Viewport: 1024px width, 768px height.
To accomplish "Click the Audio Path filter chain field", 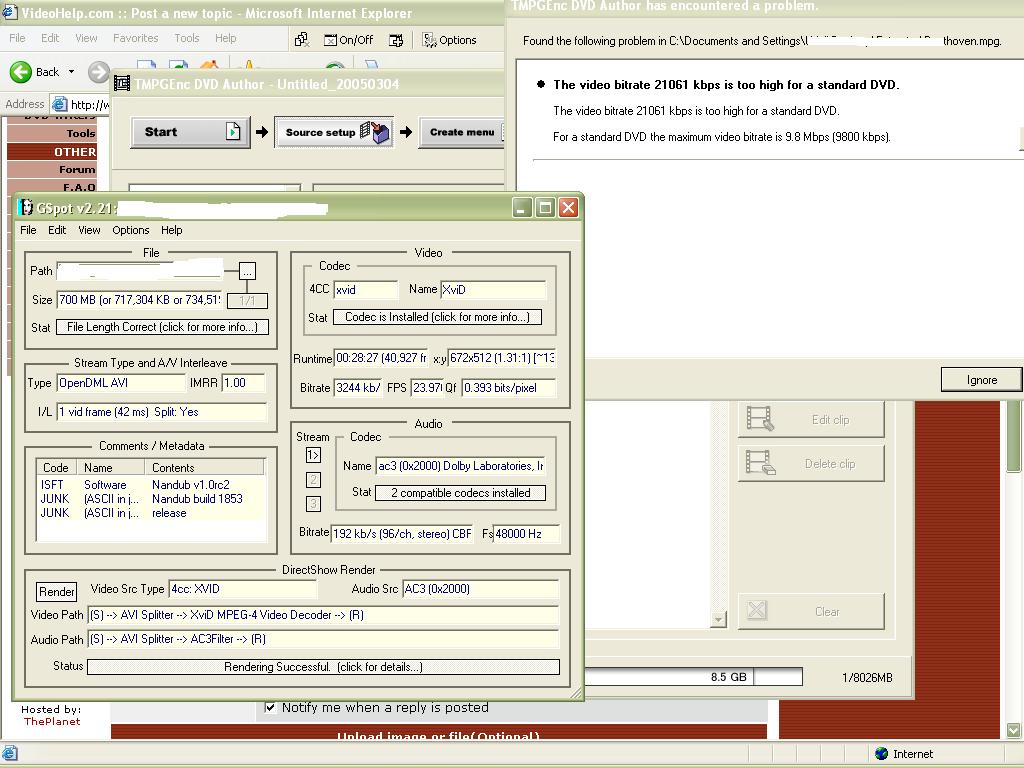I will click(x=323, y=639).
